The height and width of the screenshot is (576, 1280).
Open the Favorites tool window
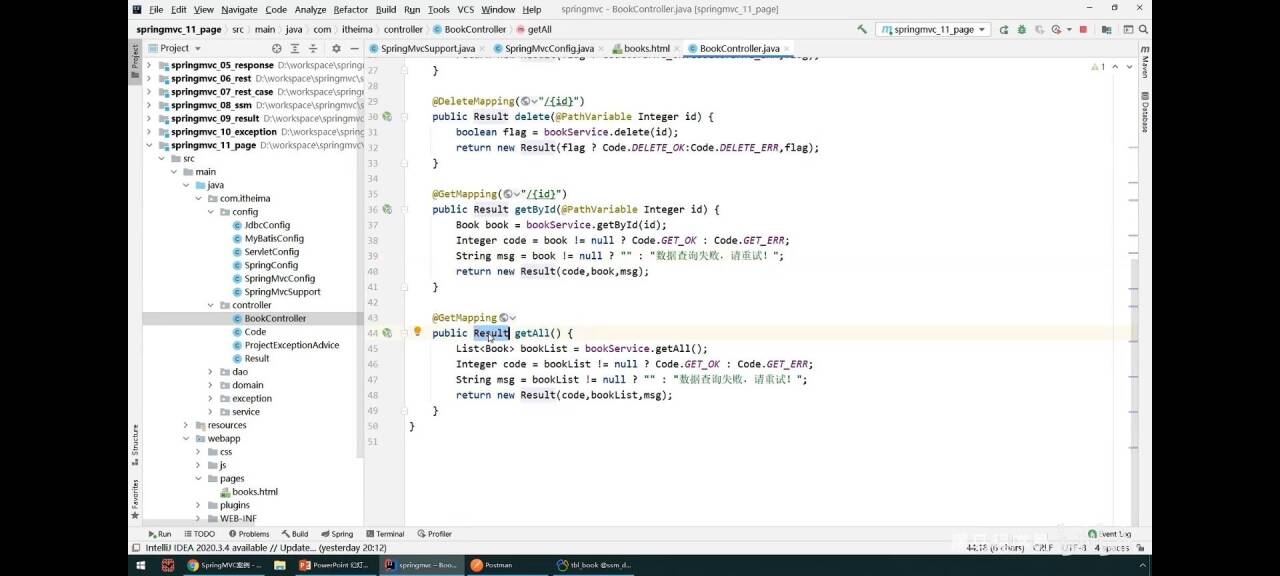(x=135, y=498)
